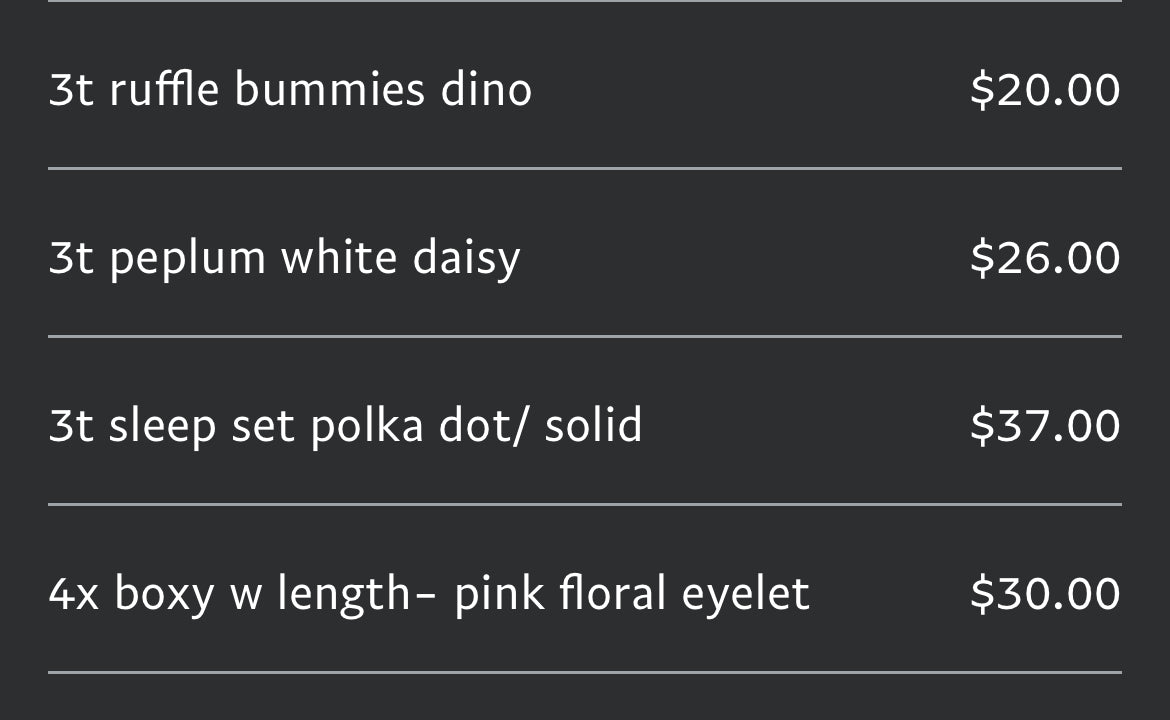Click the $26.00 price
The image size is (1170, 720).
pos(1045,258)
